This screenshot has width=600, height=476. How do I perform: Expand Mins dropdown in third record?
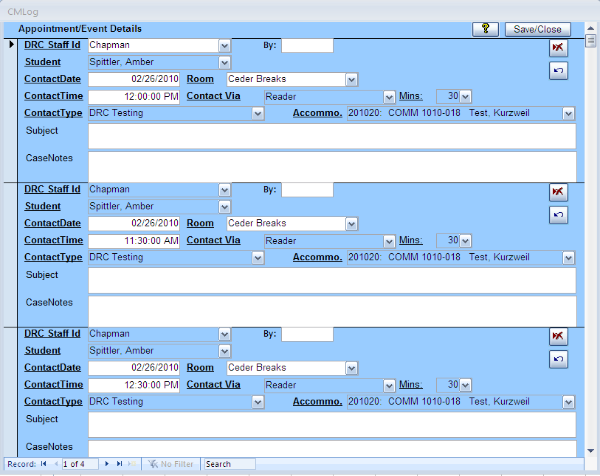coord(465,385)
